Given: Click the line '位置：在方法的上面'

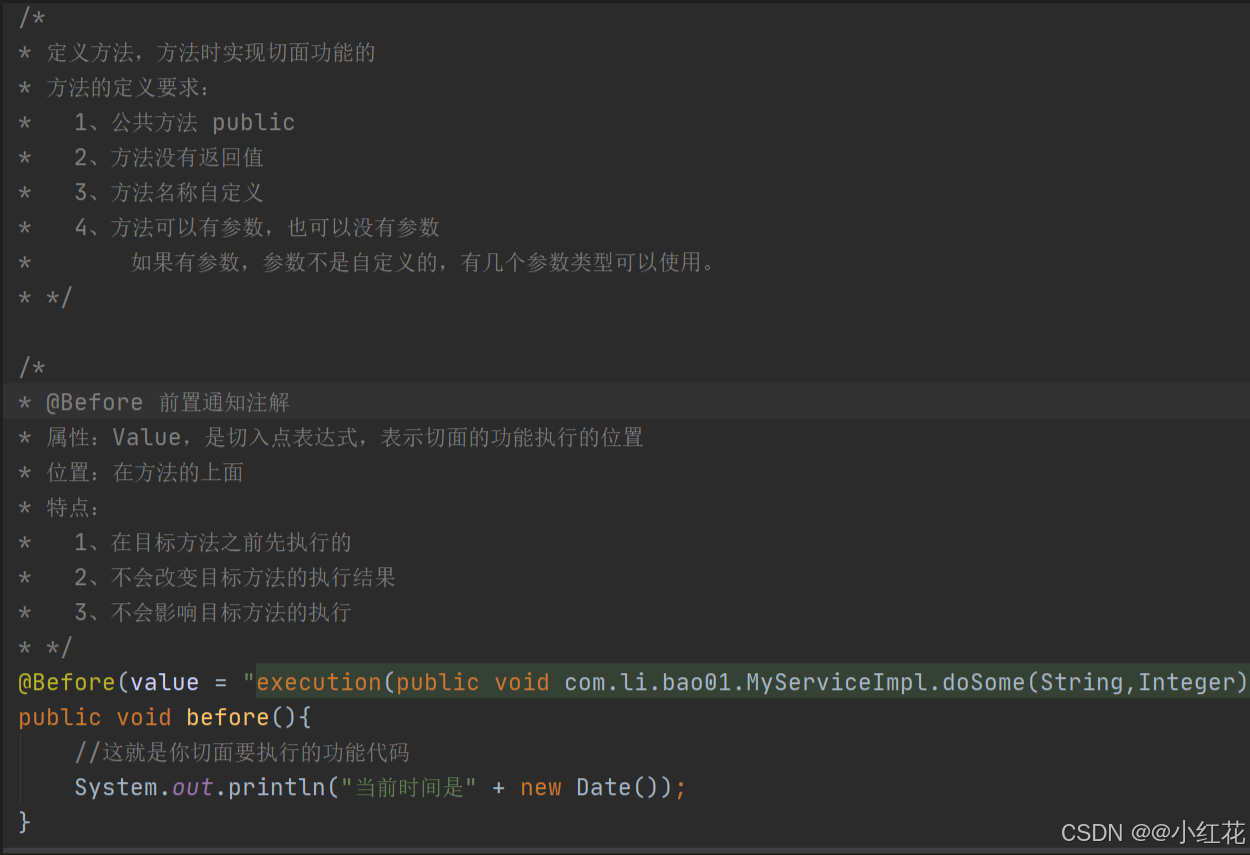Looking at the screenshot, I should point(145,472).
